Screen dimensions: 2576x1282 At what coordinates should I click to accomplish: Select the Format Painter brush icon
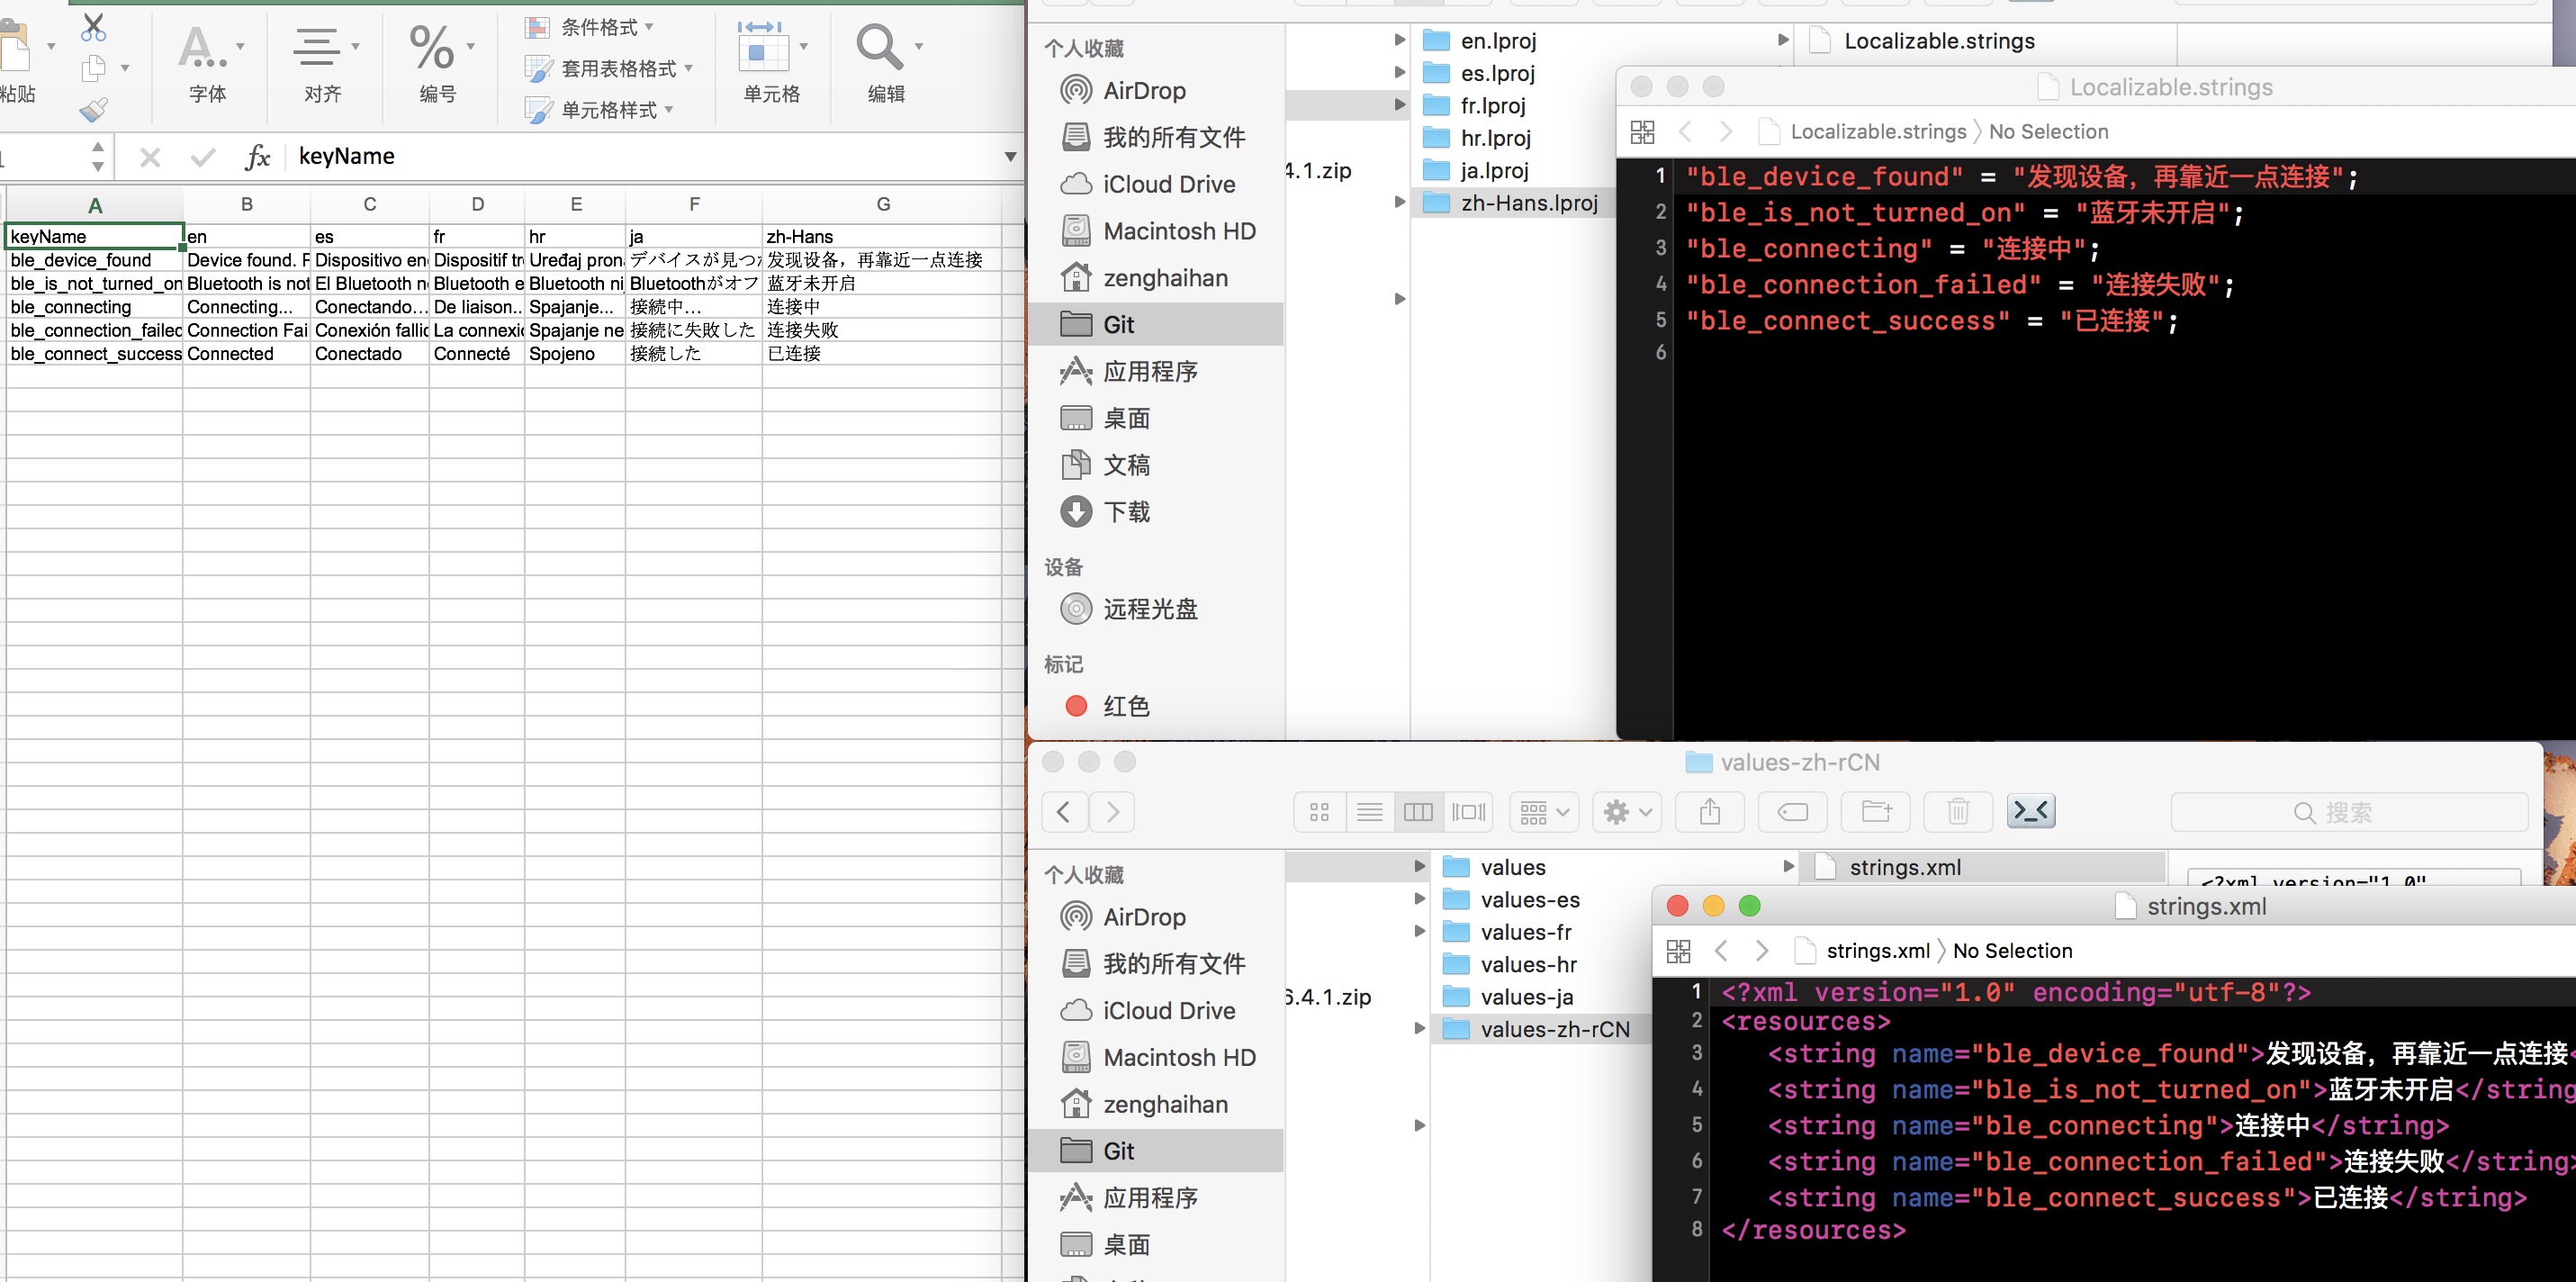(93, 109)
